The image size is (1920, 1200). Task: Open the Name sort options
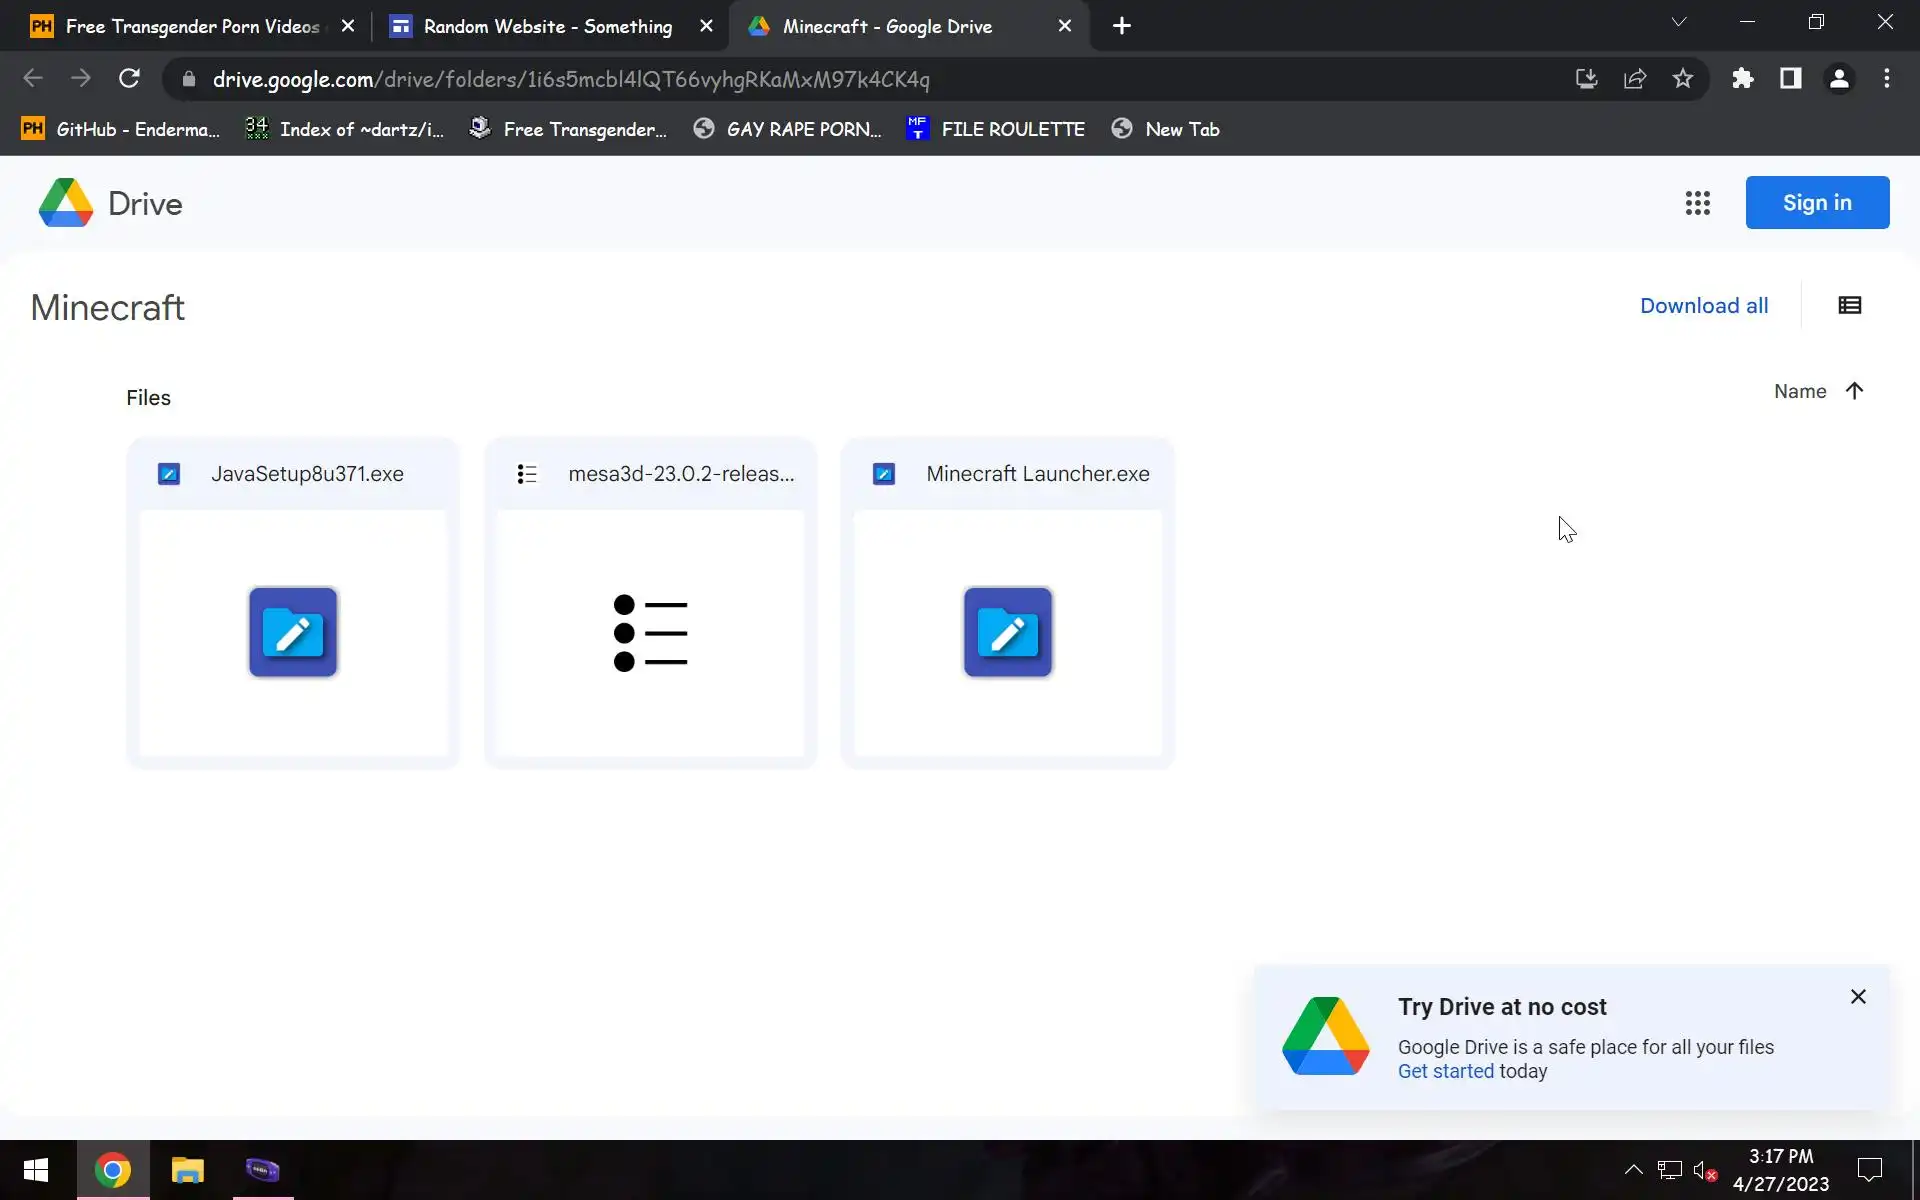tap(1799, 391)
